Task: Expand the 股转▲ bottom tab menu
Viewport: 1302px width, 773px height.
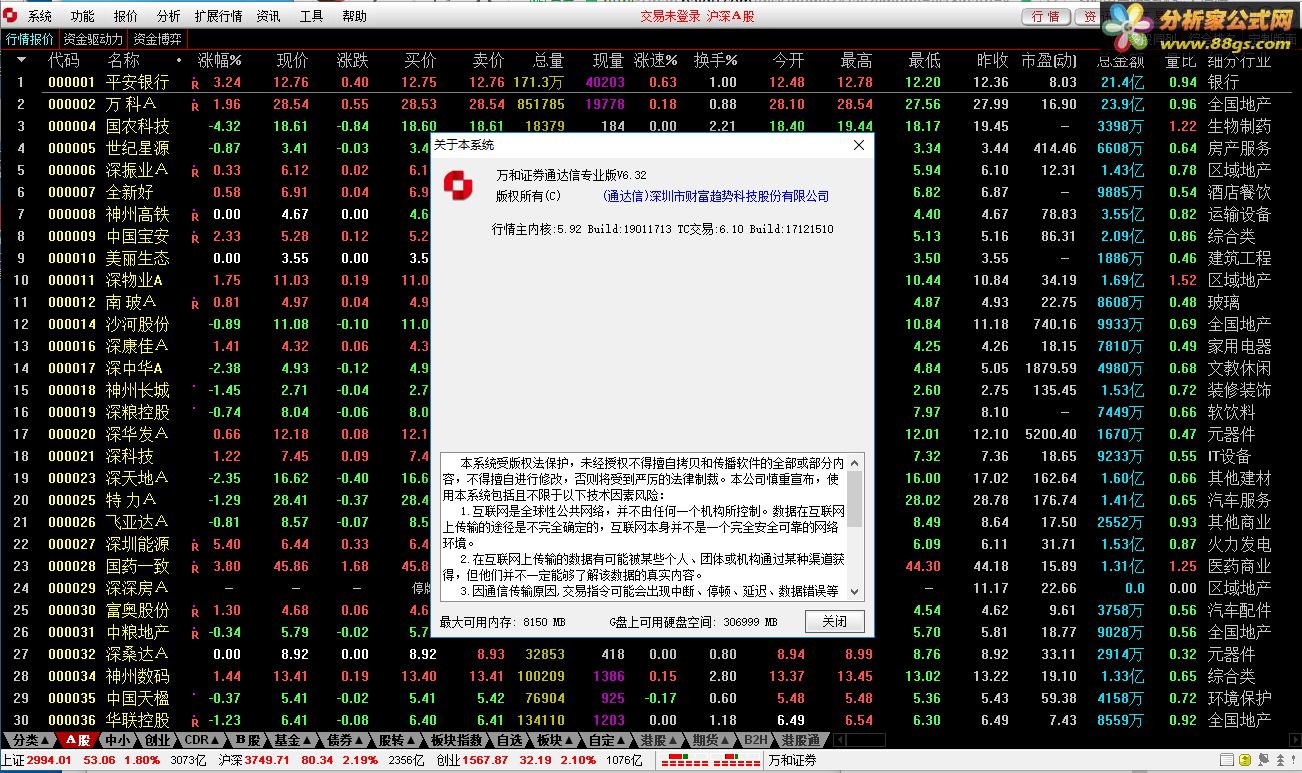Action: click(x=398, y=740)
